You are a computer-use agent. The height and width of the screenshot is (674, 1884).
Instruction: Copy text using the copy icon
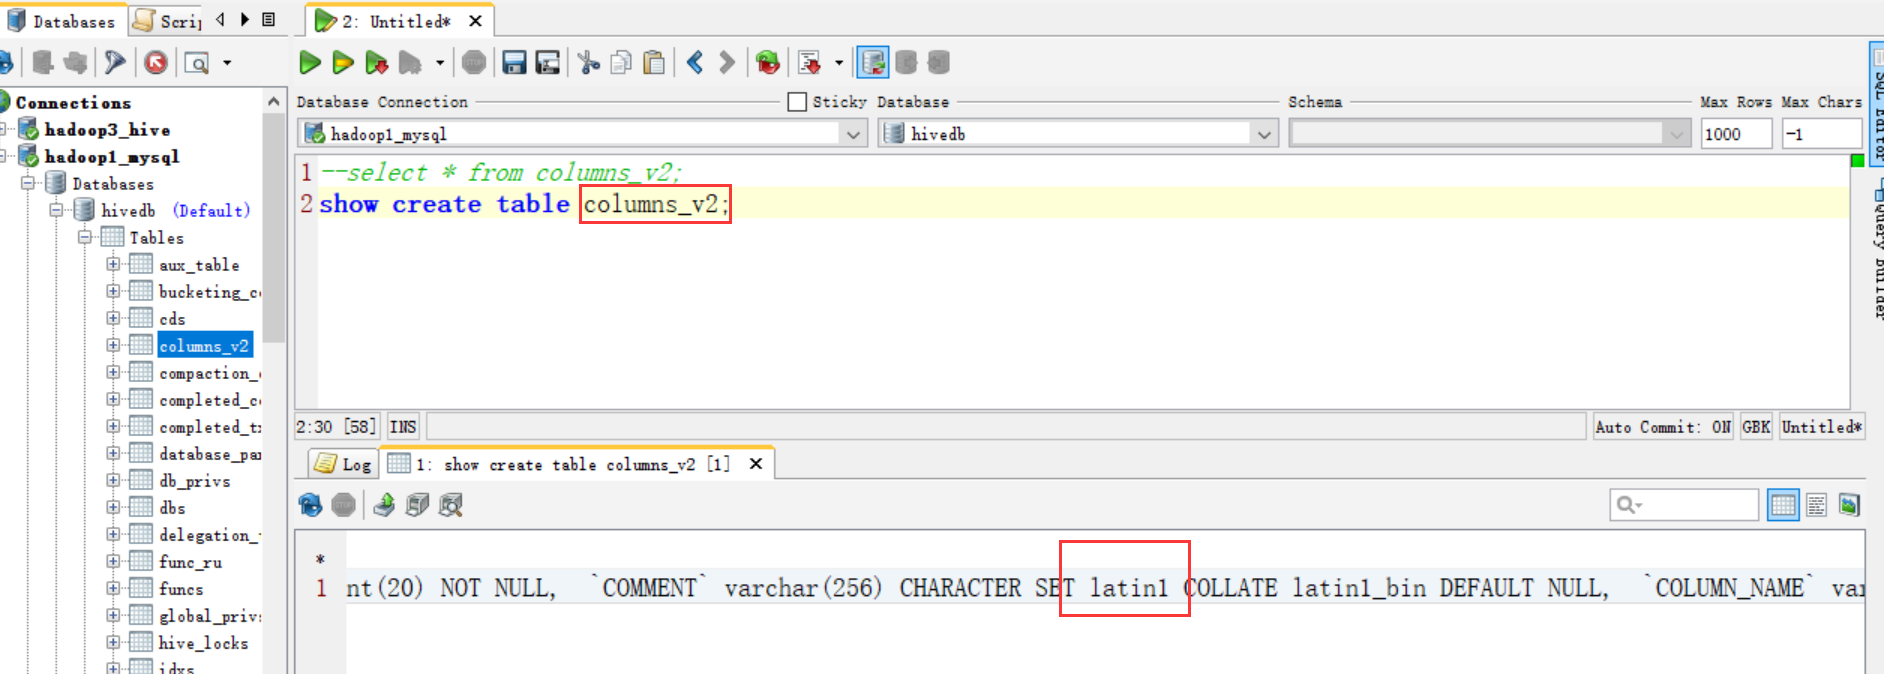(621, 63)
